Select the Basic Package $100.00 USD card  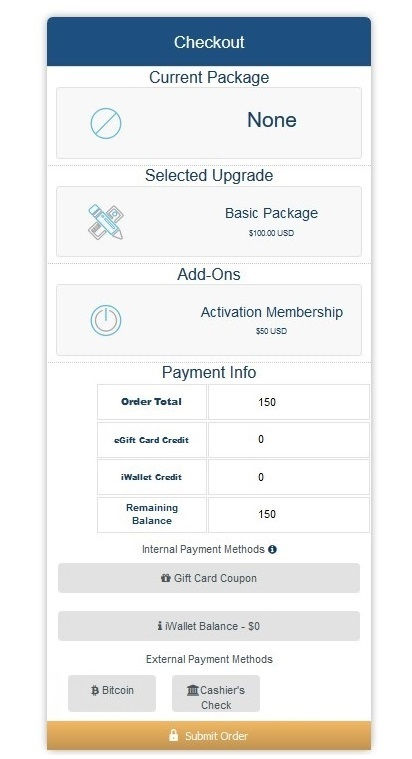pos(209,222)
